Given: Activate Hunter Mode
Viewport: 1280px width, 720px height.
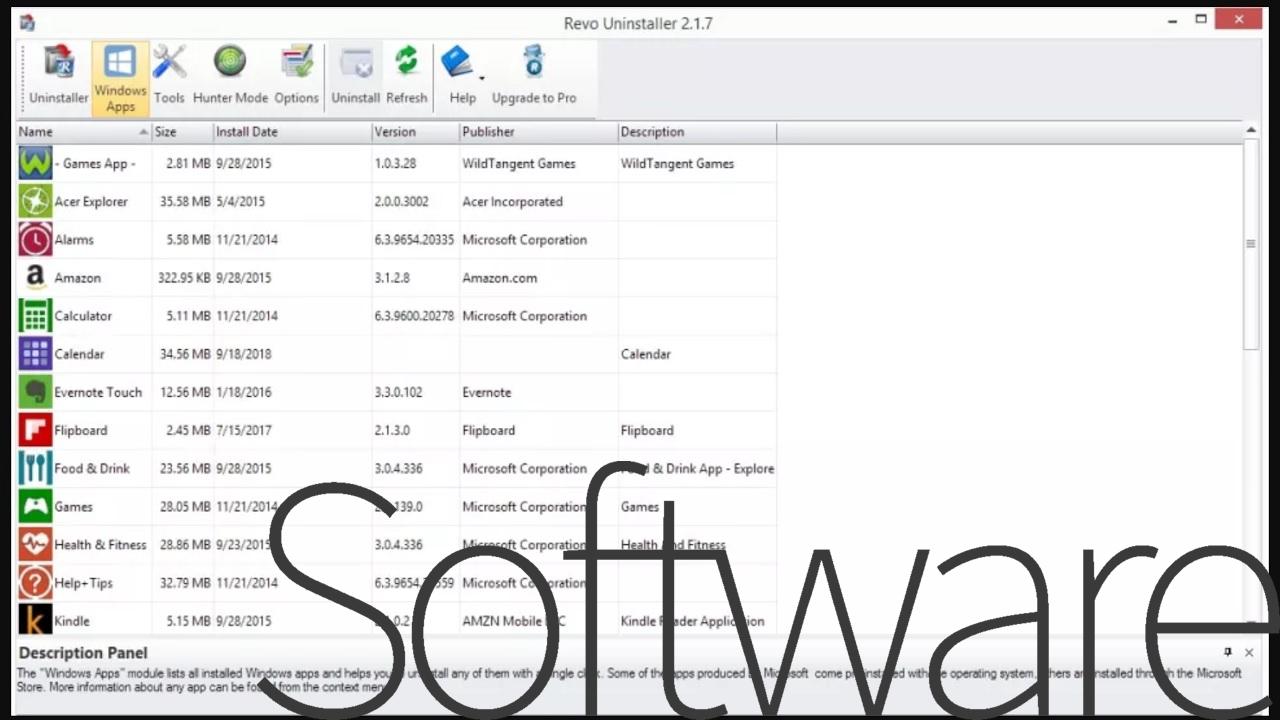Looking at the screenshot, I should tap(230, 76).
